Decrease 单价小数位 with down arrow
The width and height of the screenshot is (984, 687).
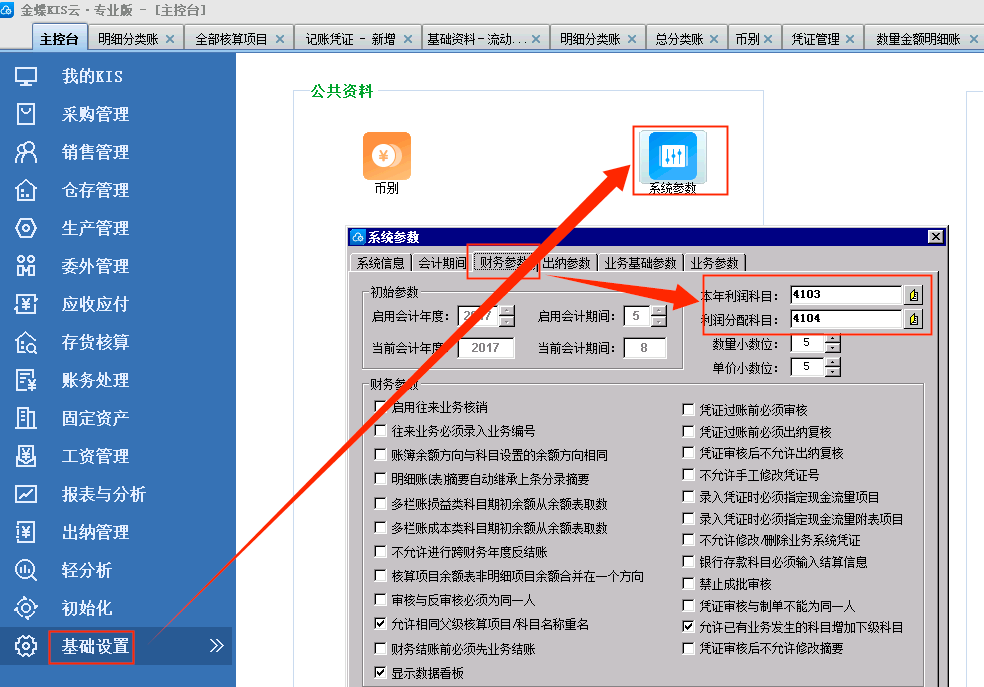tap(832, 371)
